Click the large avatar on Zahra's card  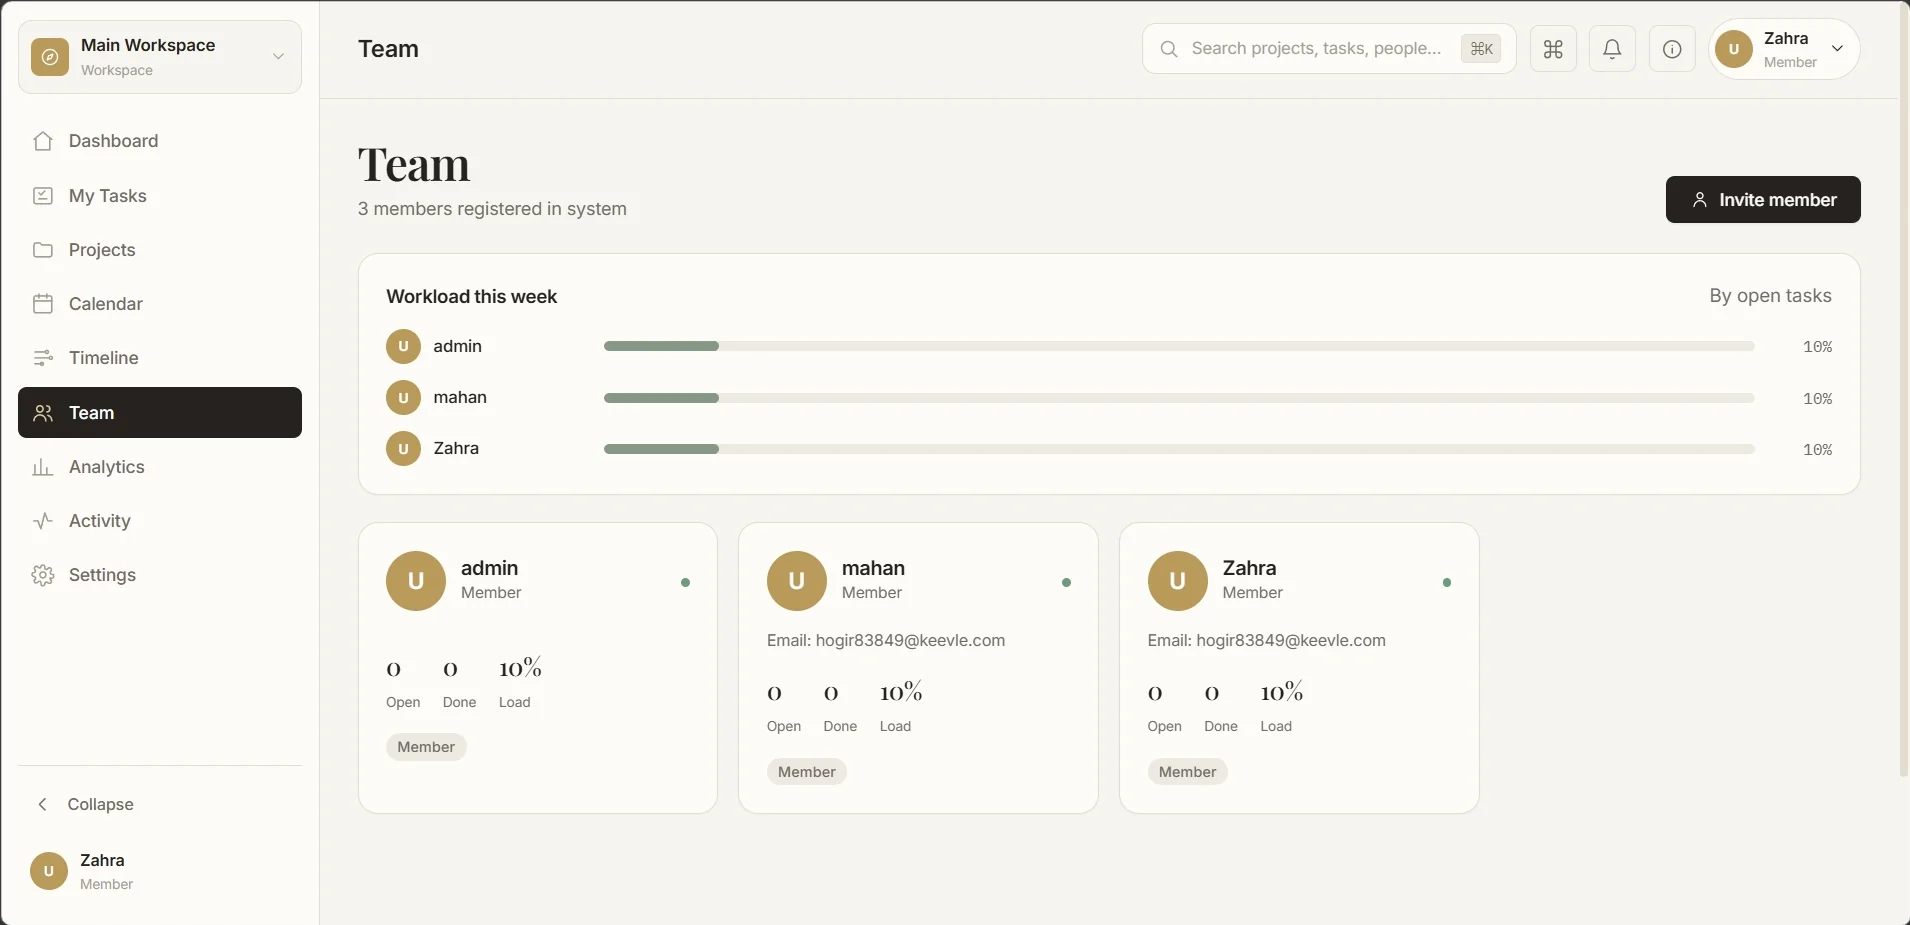point(1178,581)
